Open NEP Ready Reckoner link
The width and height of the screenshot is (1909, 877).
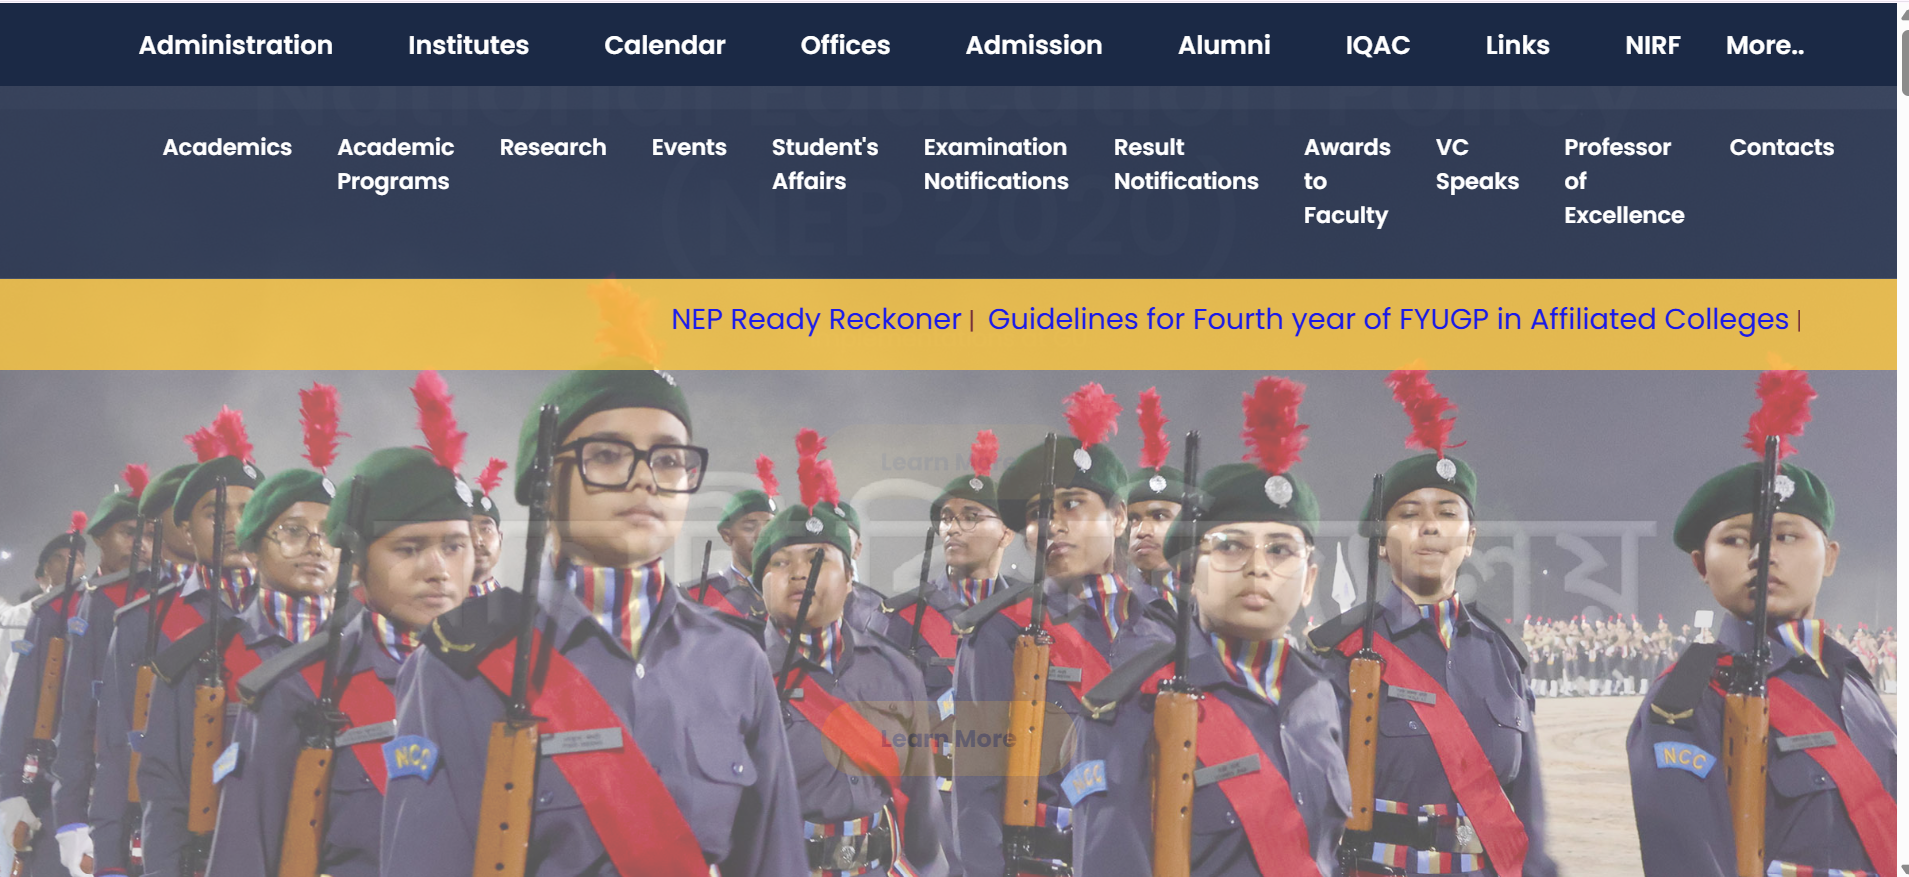click(816, 319)
